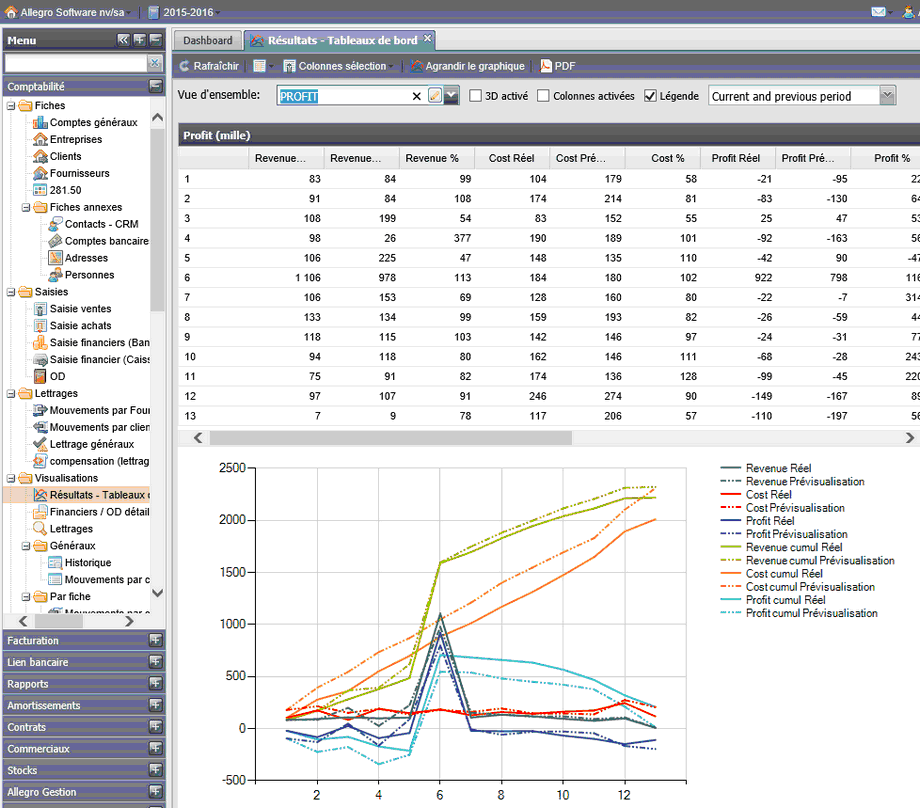Close the Résultats - Tableaux de bord tab

pyautogui.click(x=428, y=39)
